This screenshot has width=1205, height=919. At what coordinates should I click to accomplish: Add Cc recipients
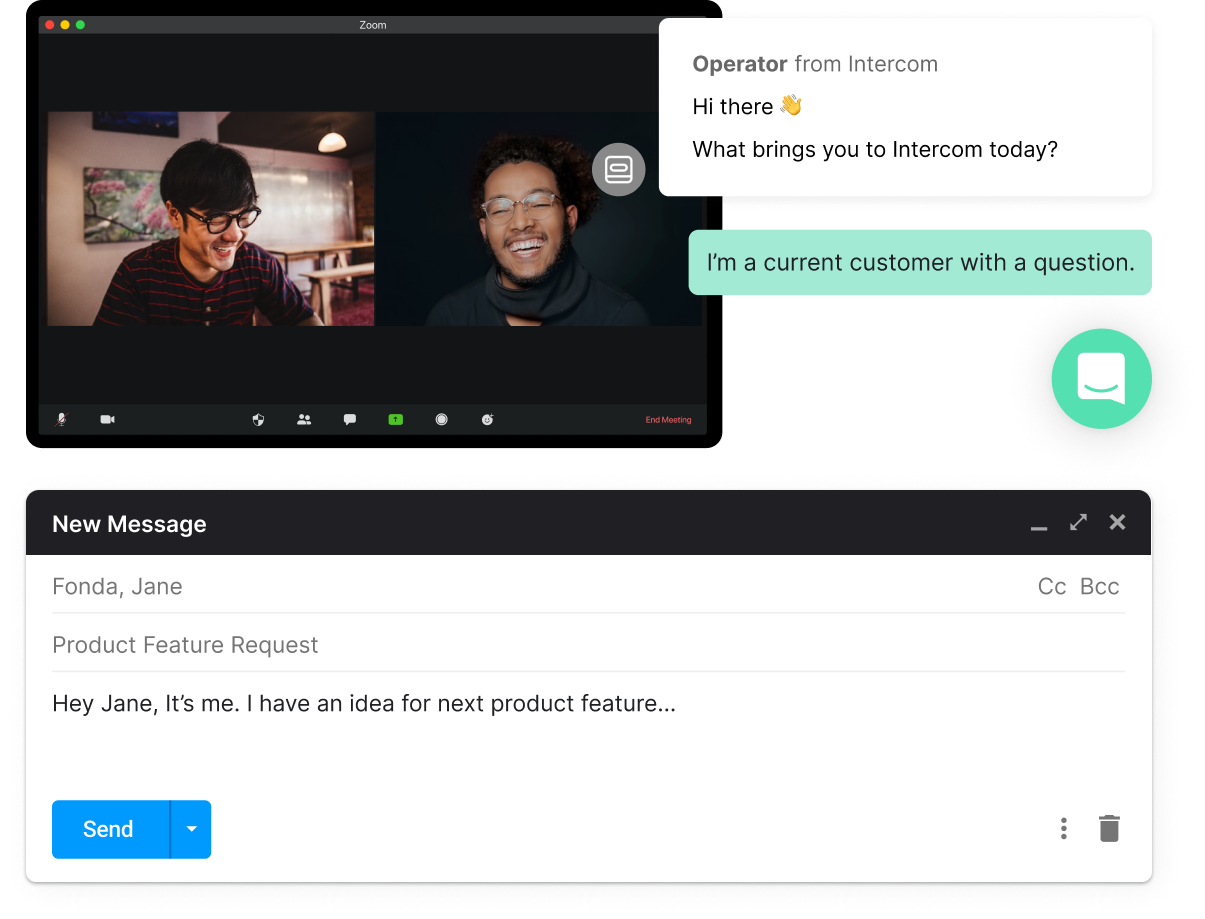pos(1052,587)
